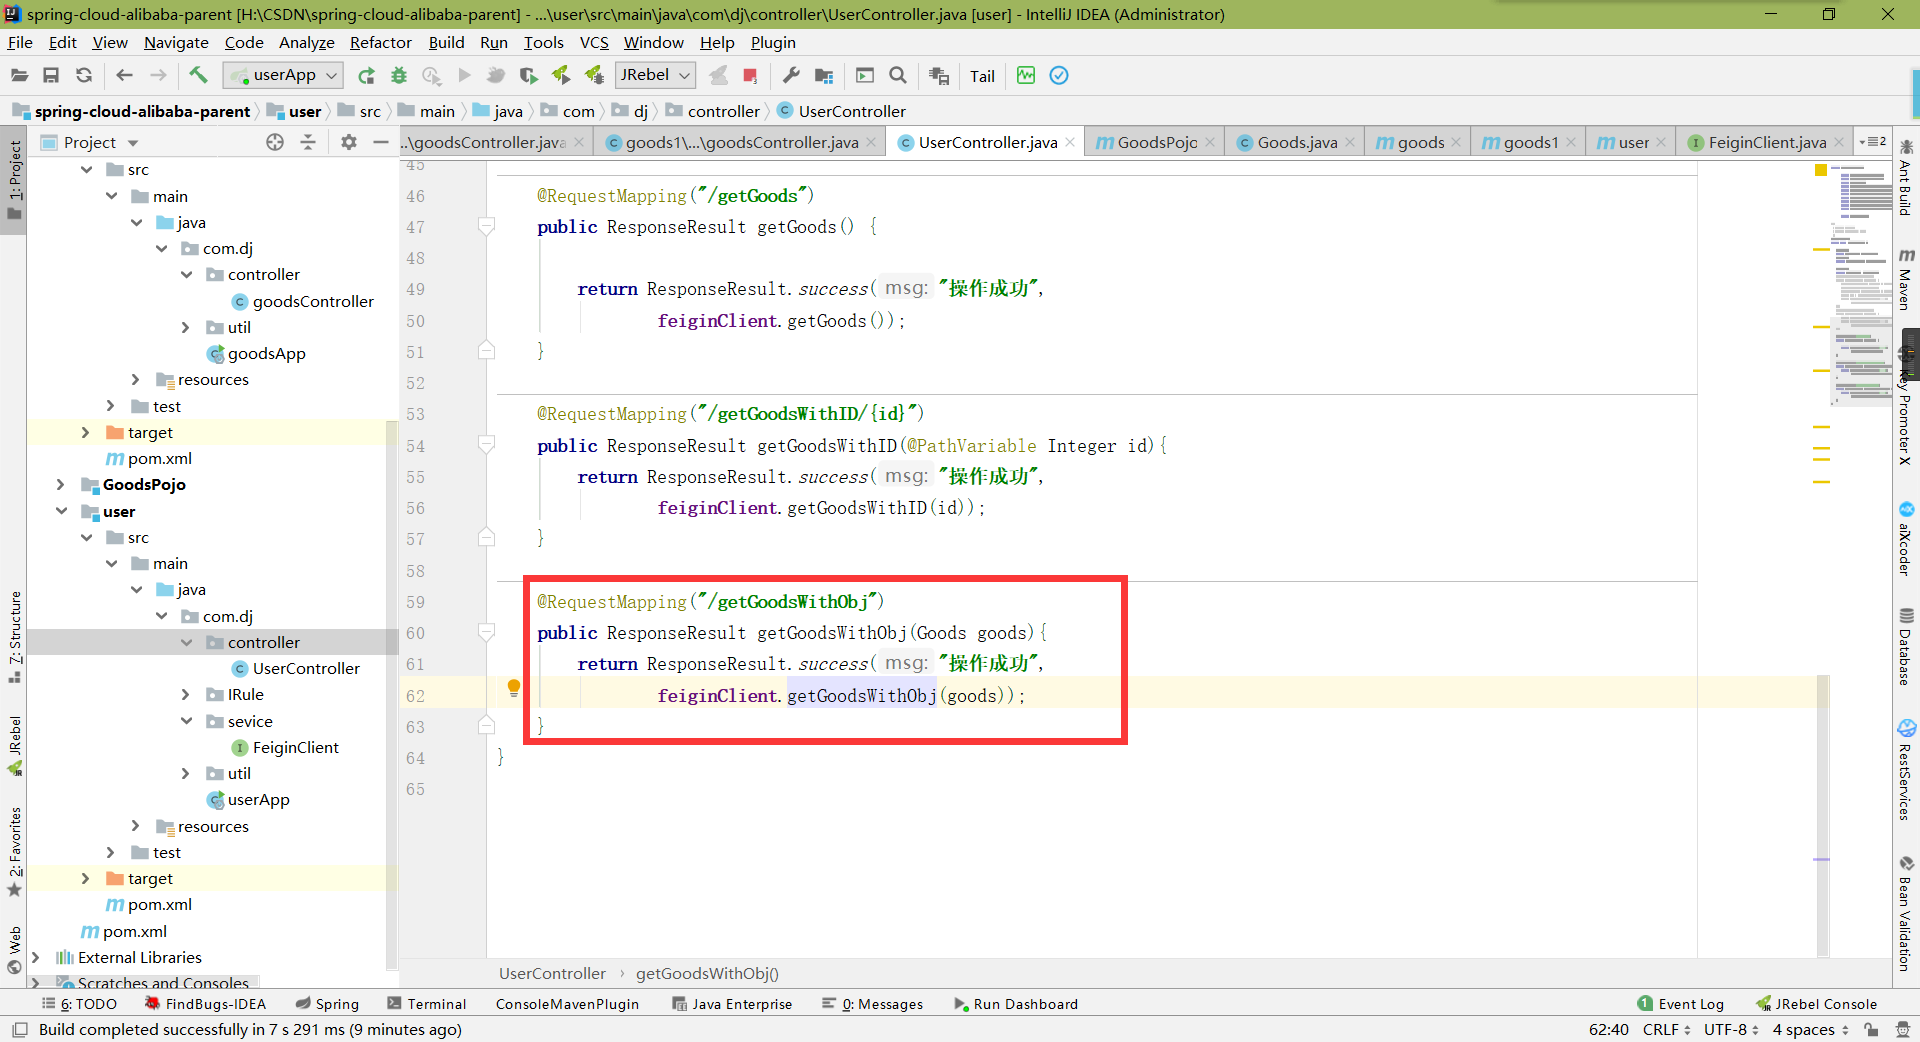This screenshot has height=1042, width=1920.
Task: Collapse the user module node
Action: click(61, 511)
